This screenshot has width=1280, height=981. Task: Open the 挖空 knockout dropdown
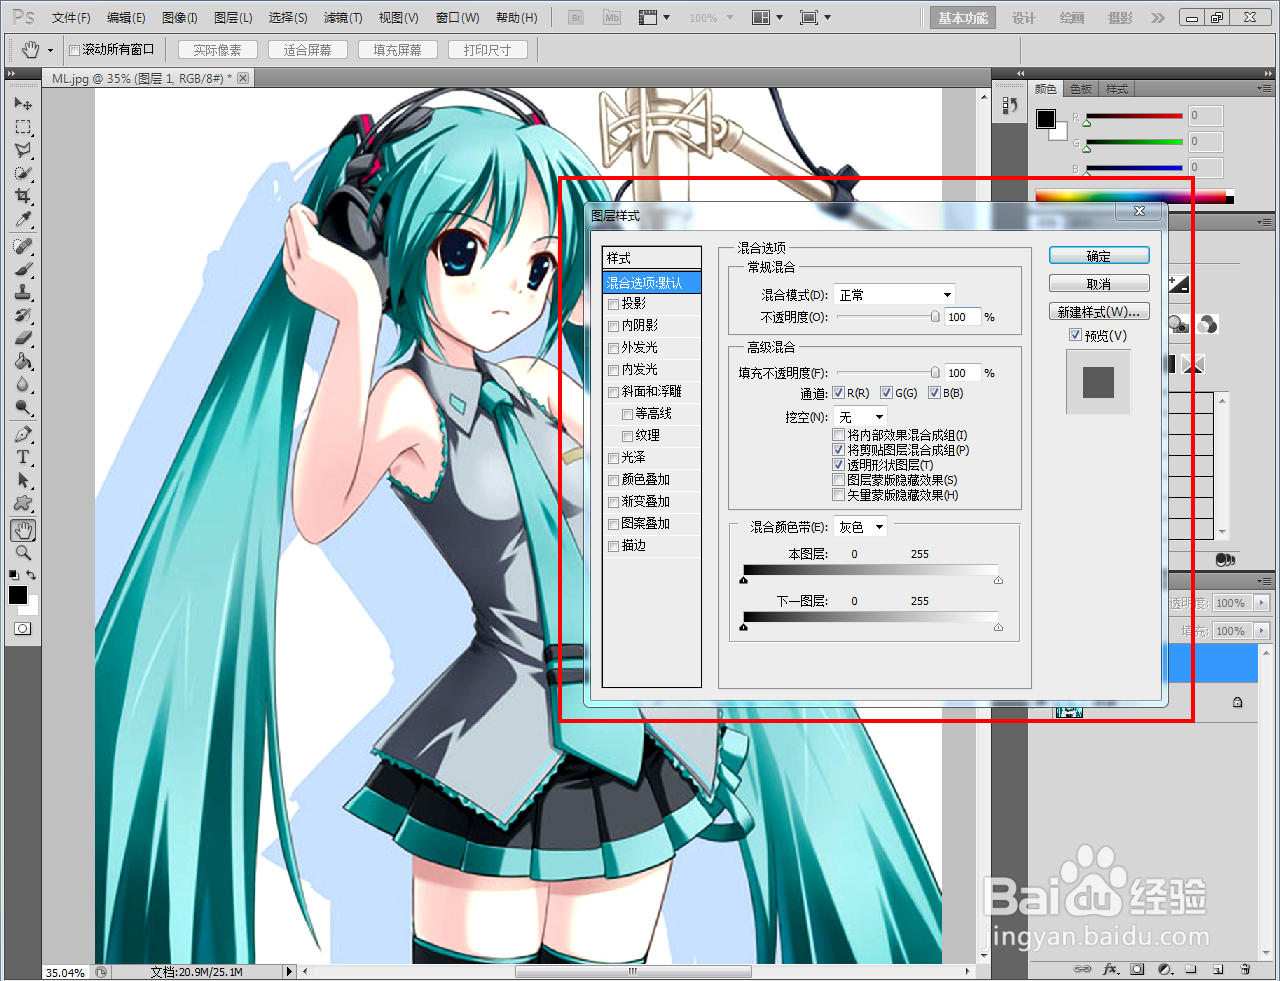861,417
